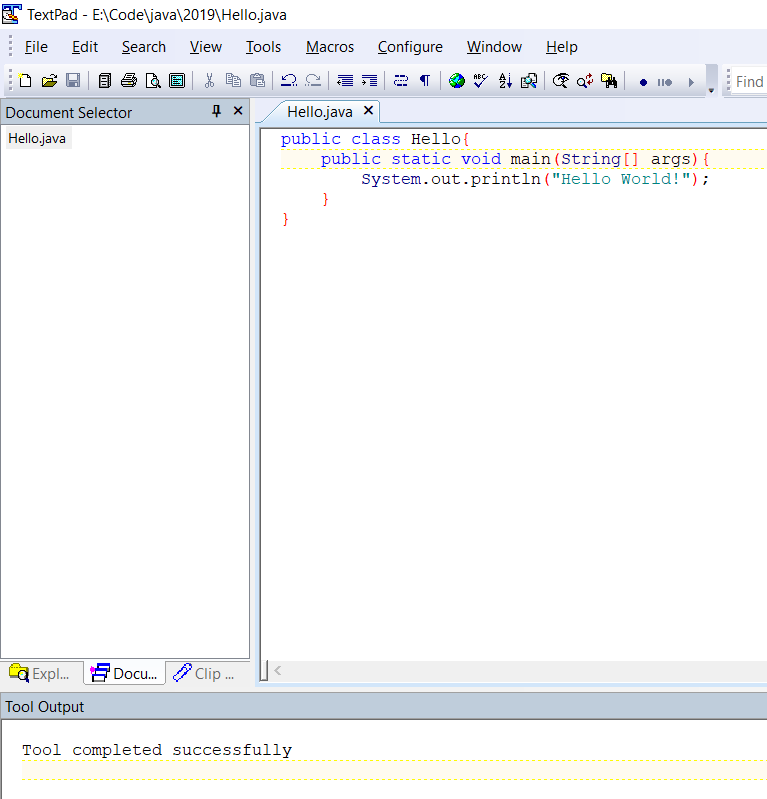Click the Save floppy disk icon
Image resolution: width=767 pixels, height=799 pixels.
(73, 81)
